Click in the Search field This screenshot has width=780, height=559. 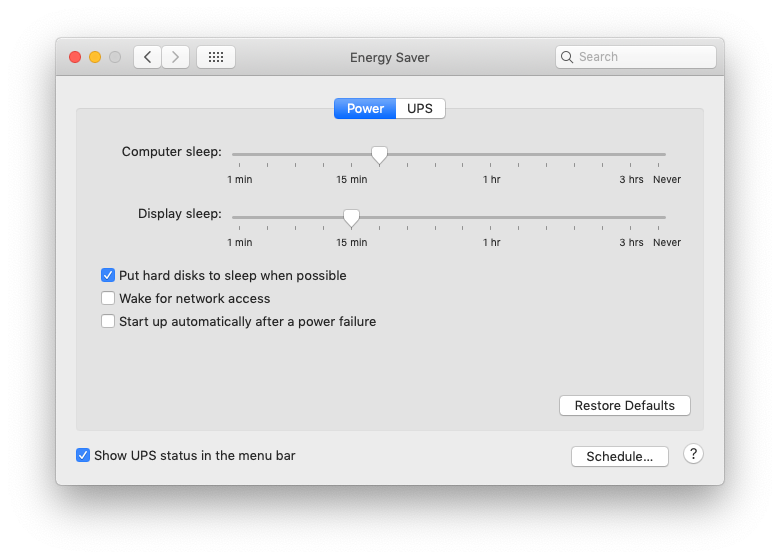click(636, 57)
